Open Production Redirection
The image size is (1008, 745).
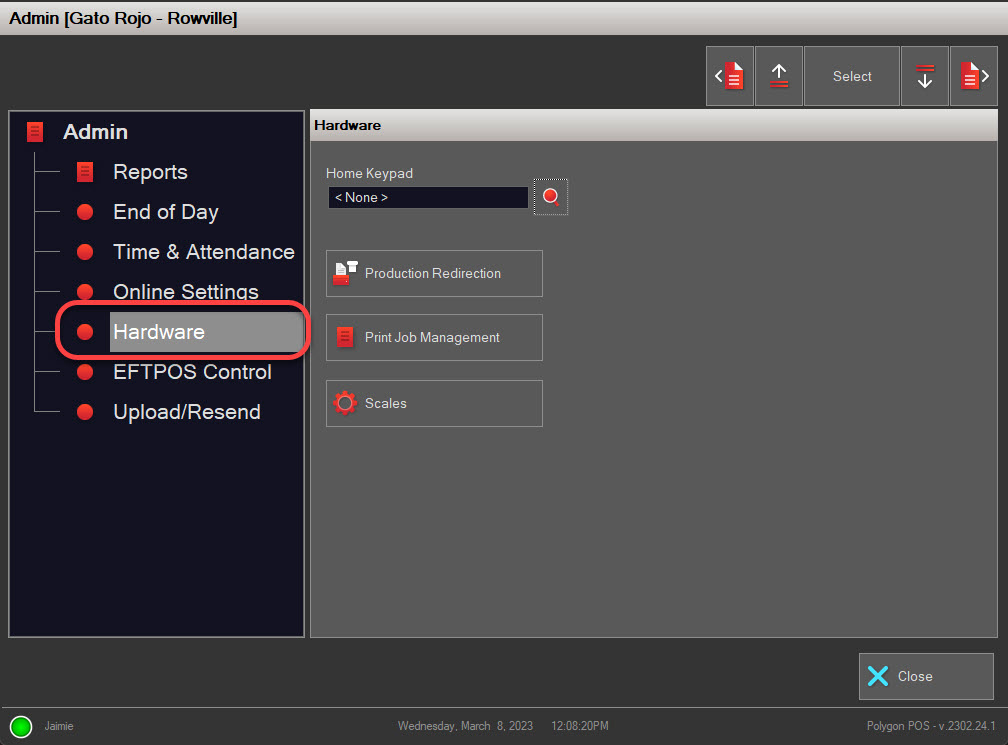(434, 273)
